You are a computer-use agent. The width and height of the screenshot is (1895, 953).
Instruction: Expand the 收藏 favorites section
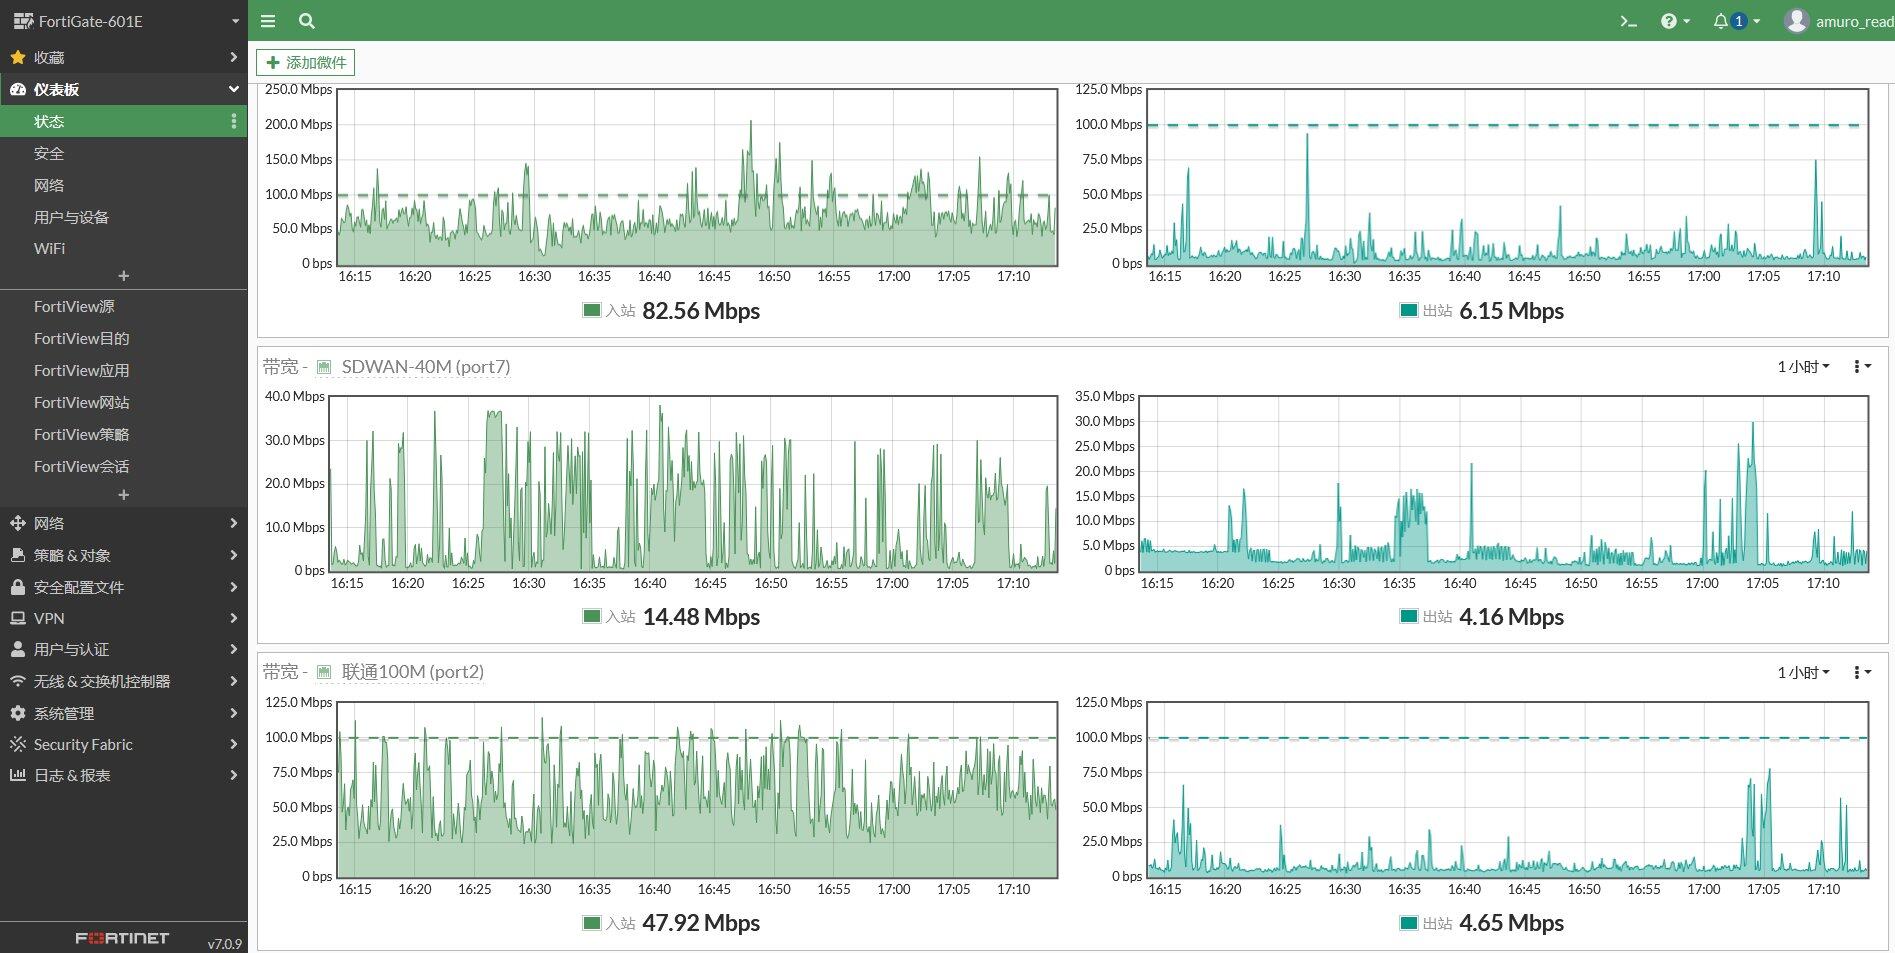pos(233,57)
